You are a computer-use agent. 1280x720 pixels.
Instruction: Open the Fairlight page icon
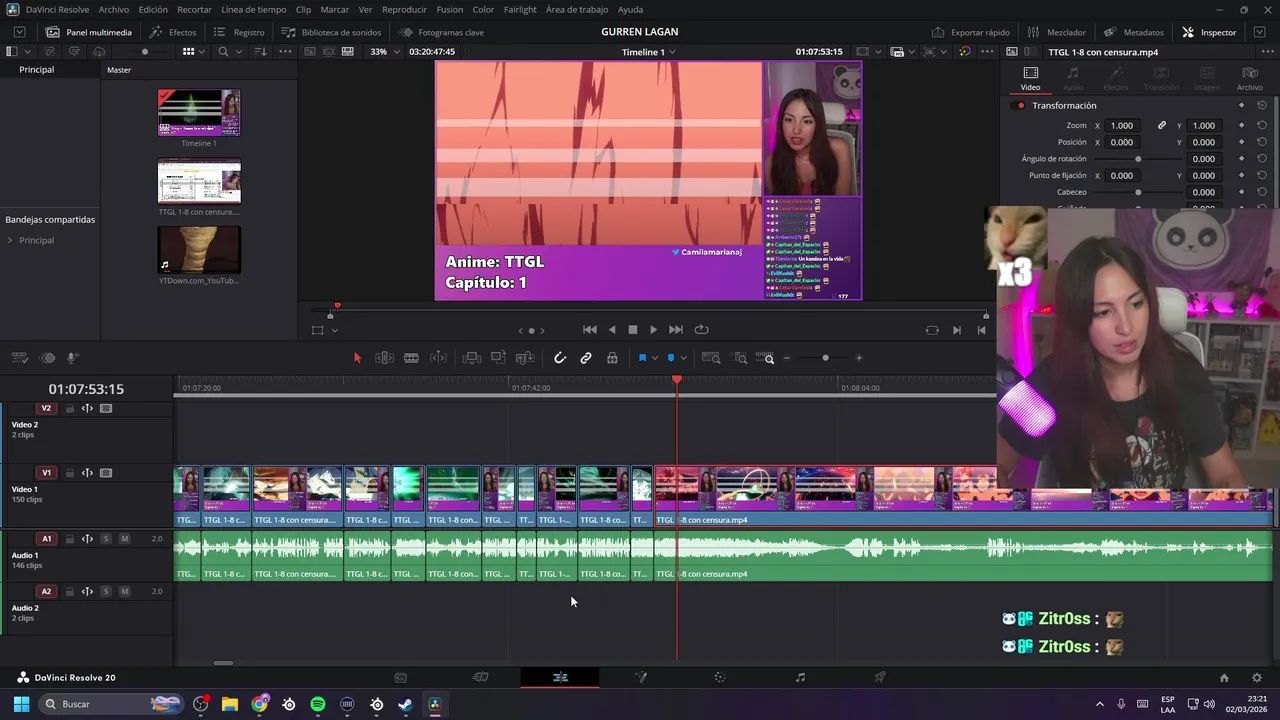[x=800, y=677]
